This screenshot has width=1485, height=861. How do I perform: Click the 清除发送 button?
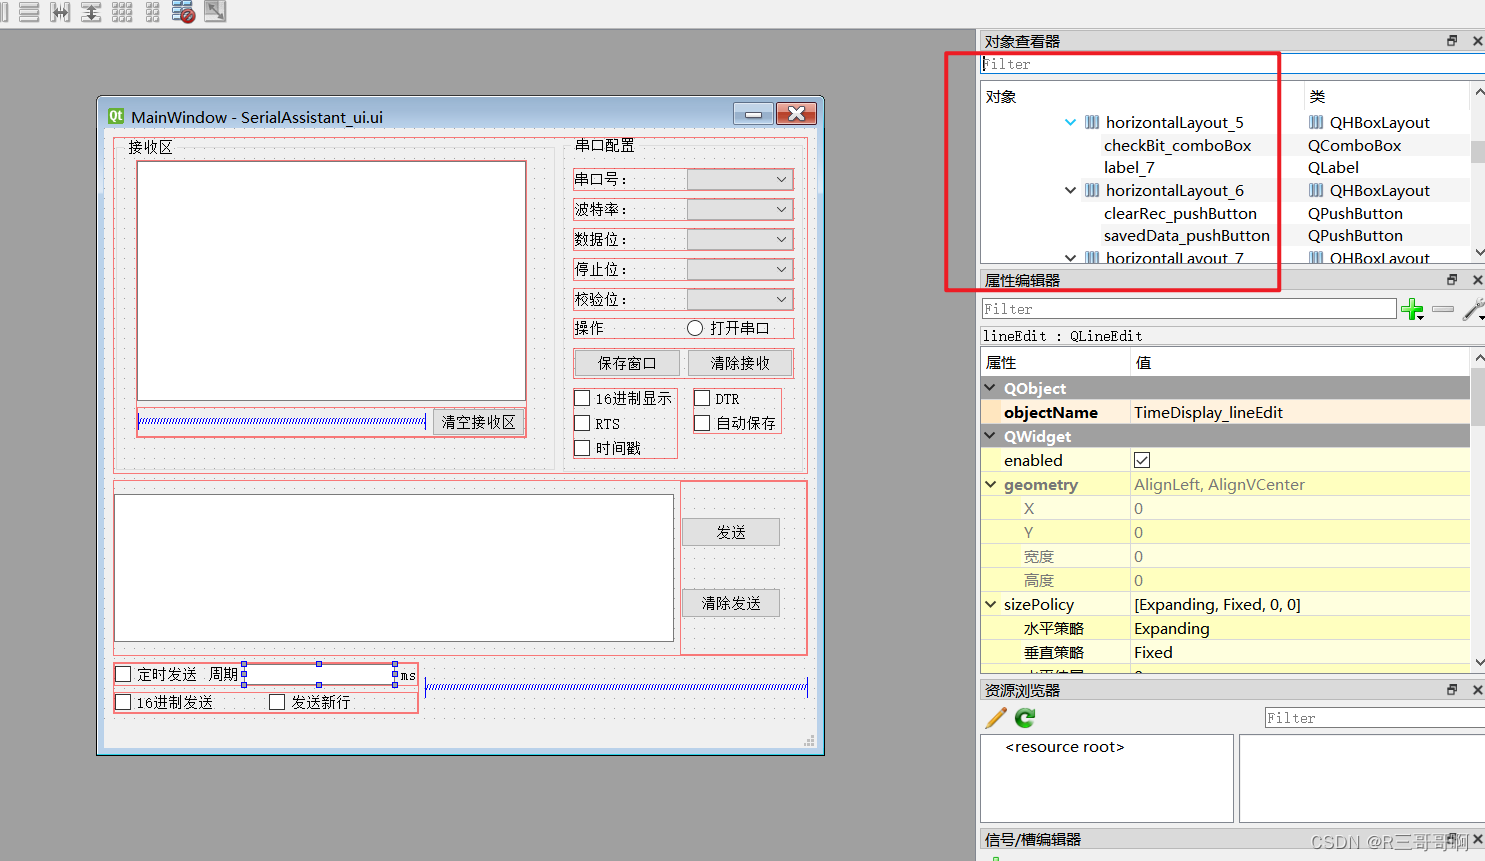point(731,603)
